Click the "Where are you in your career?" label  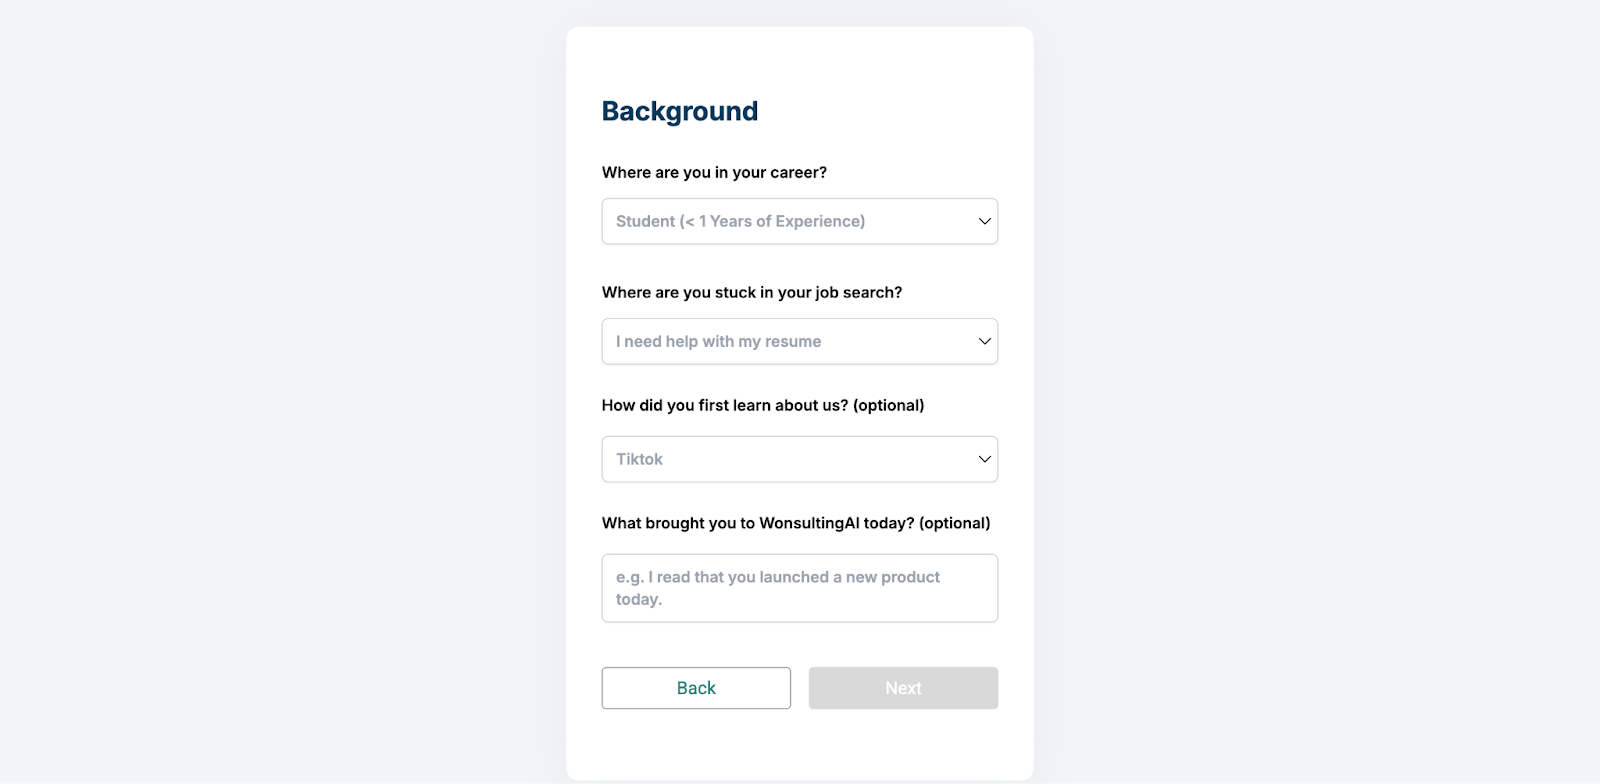[x=714, y=172]
